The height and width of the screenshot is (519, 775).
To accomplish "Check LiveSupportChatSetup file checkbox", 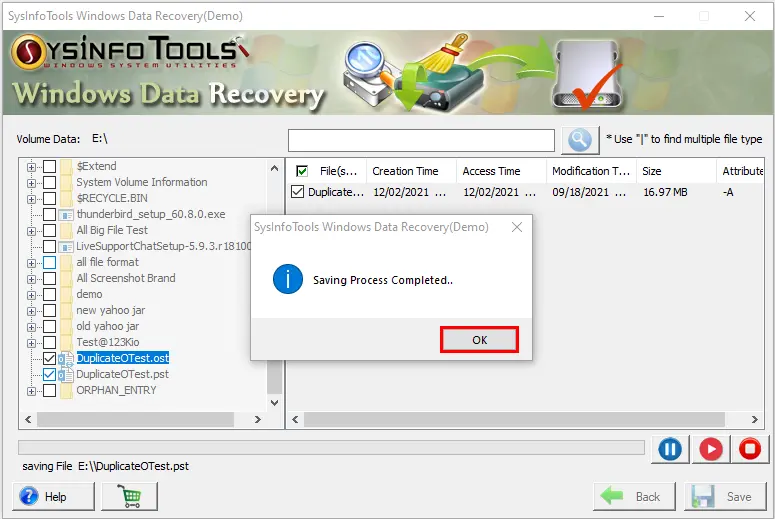I will (49, 246).
